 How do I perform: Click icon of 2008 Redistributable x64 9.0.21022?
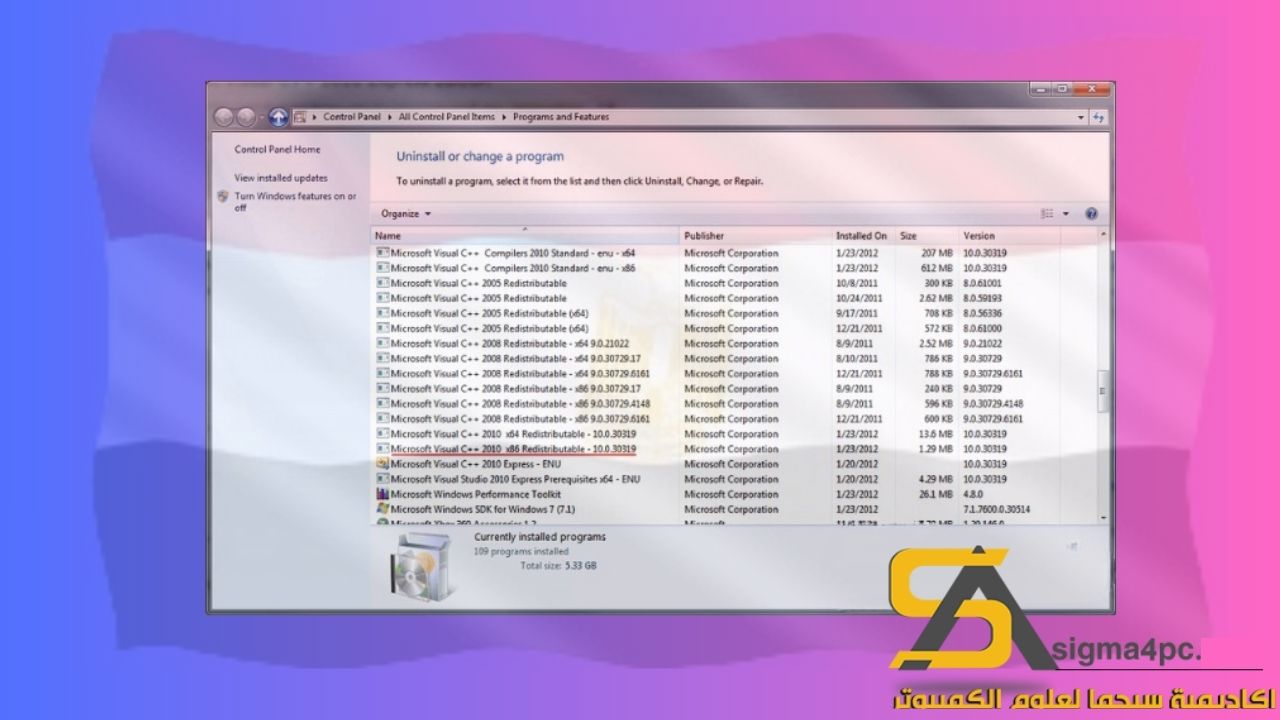pyautogui.click(x=382, y=343)
